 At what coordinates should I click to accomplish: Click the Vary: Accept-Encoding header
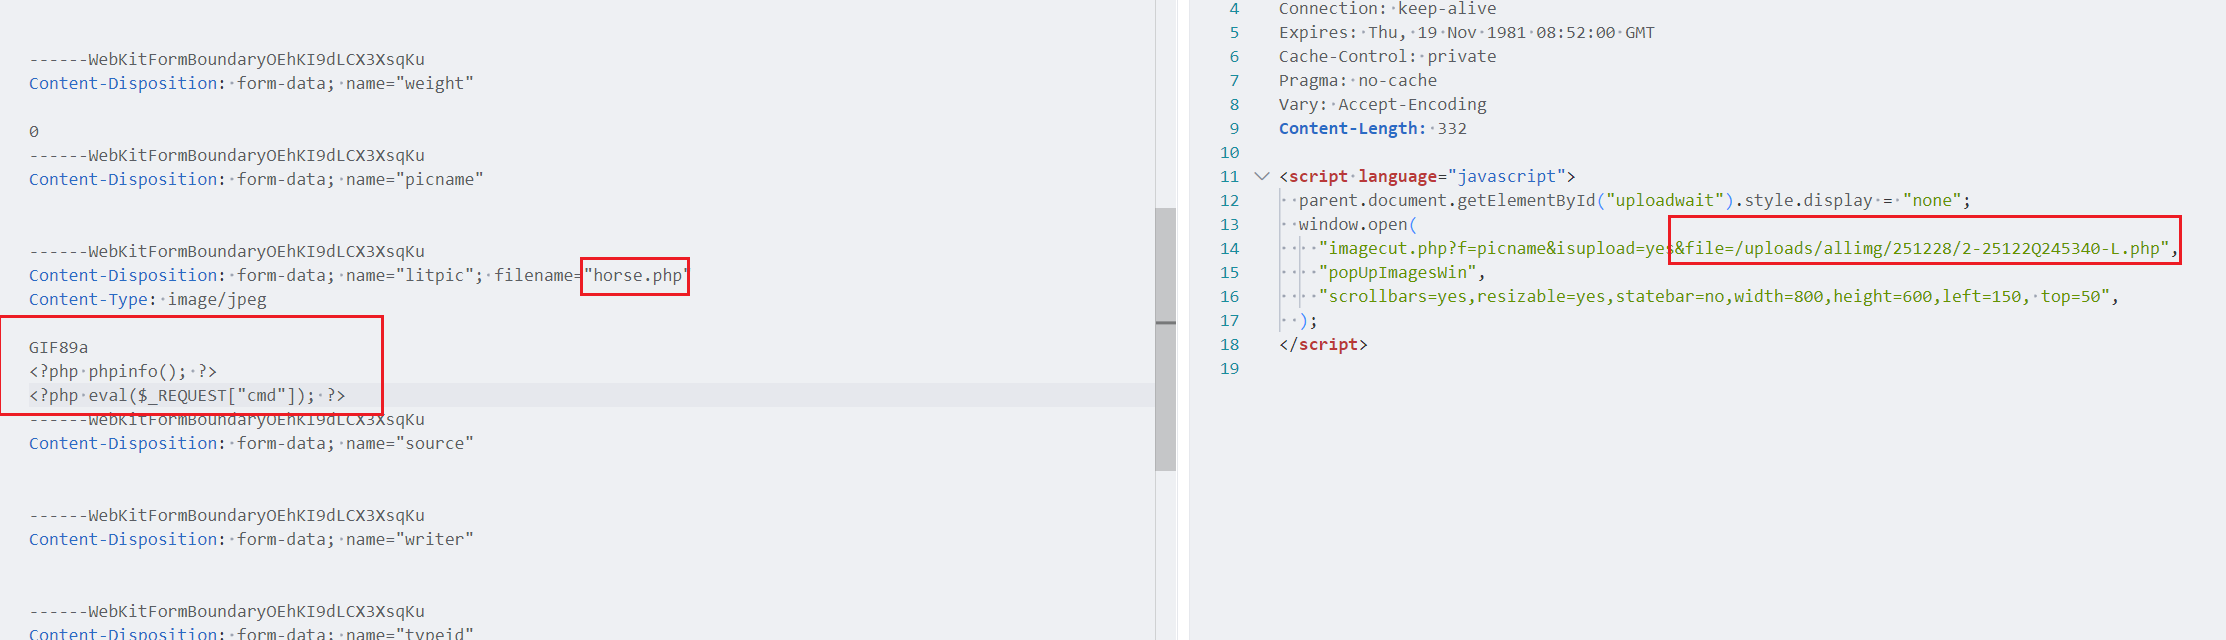point(1382,105)
